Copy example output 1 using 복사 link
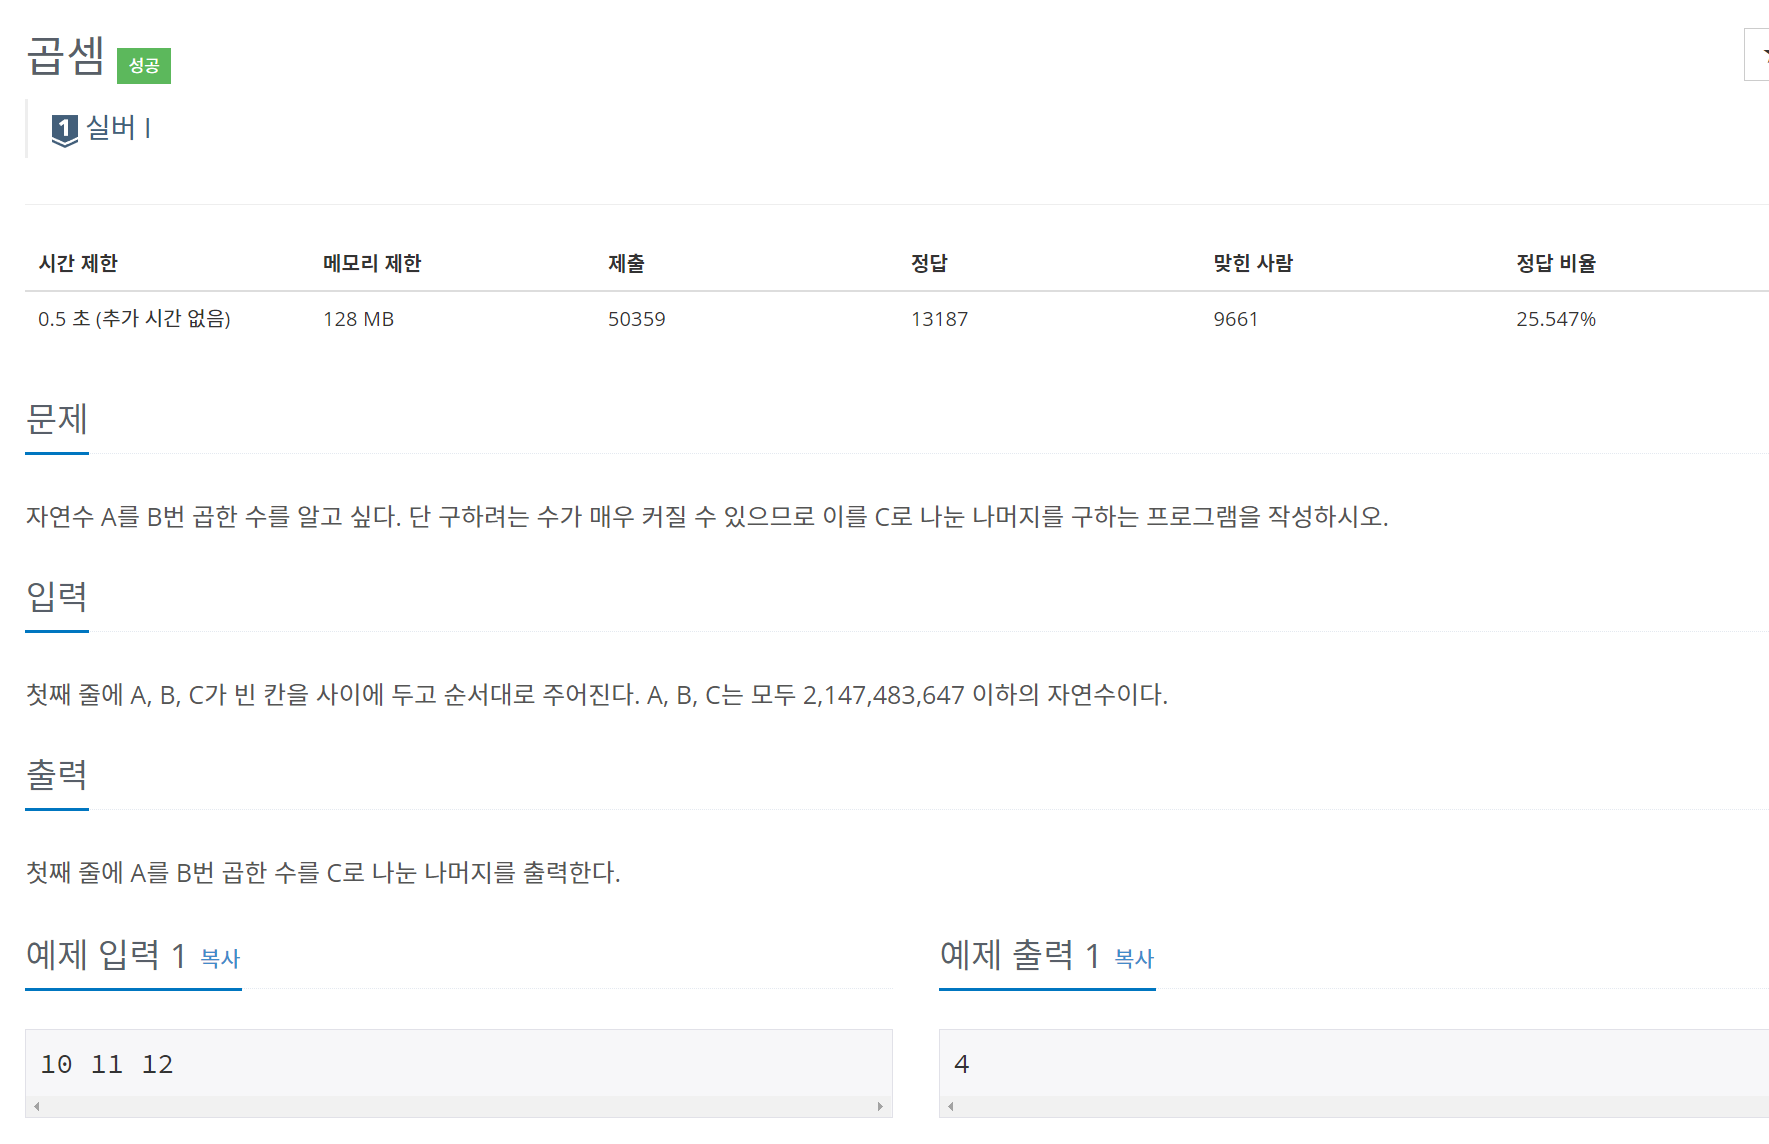The image size is (1769, 1144). (x=1134, y=958)
